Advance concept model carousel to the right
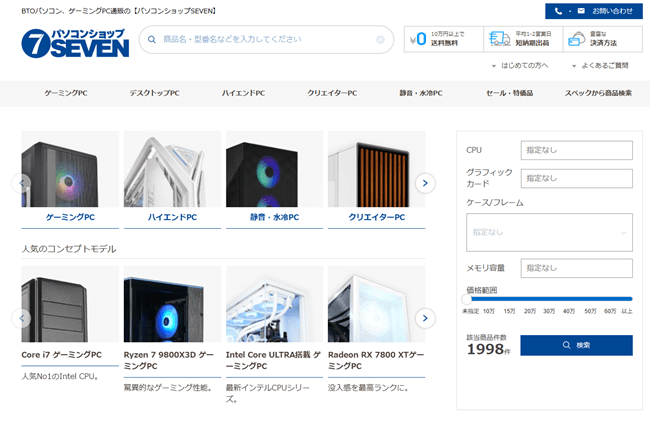The image size is (650, 433). (425, 318)
